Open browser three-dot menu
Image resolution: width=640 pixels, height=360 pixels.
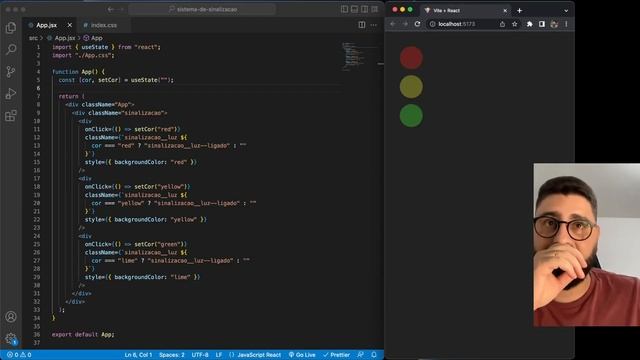click(x=566, y=24)
